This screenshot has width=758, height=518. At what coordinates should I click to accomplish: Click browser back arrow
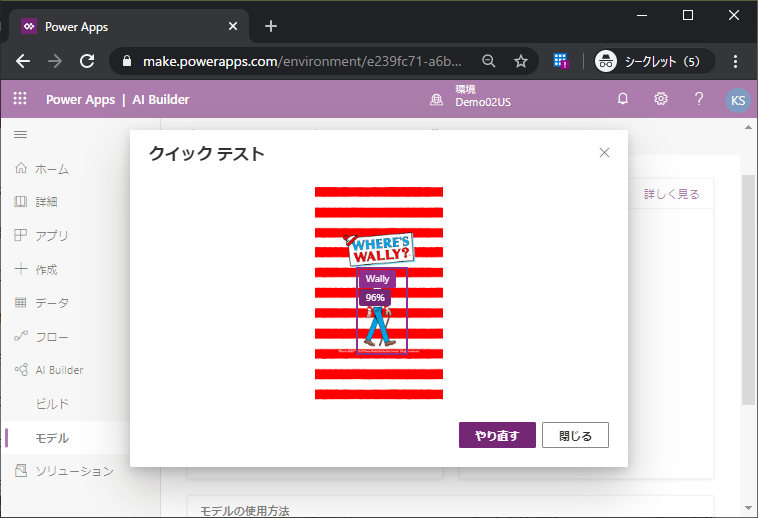(23, 61)
